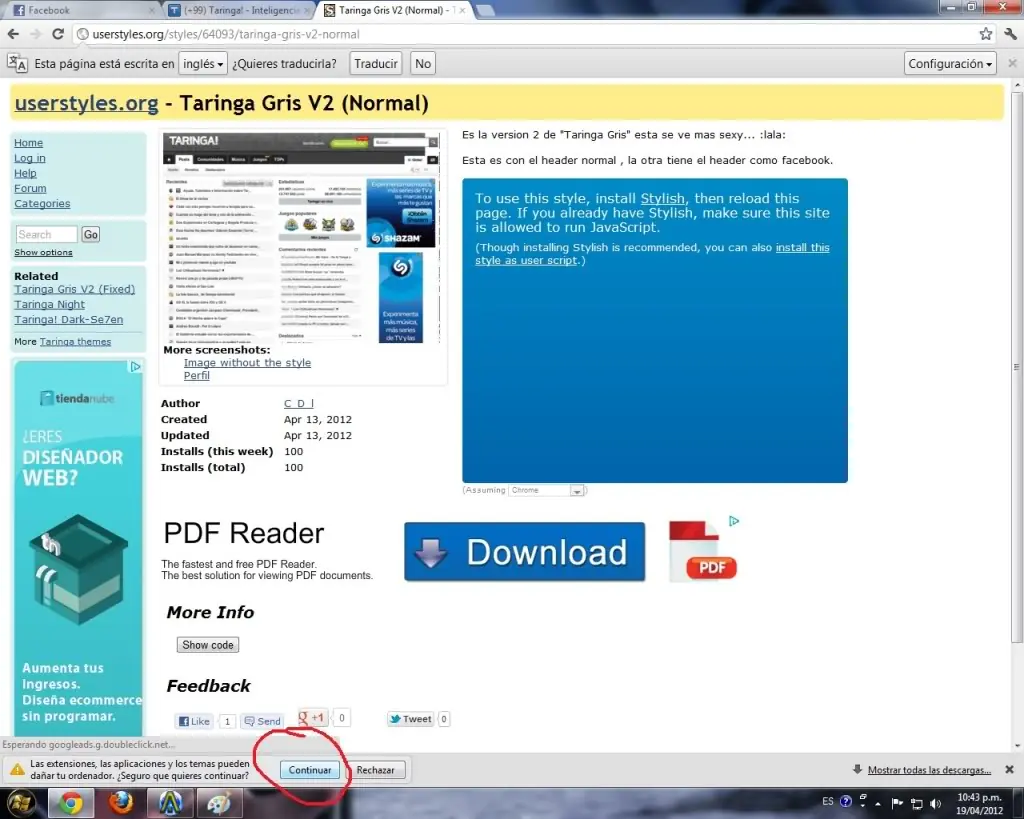The image size is (1024, 819).
Task: Open the Log in link
Action: click(30, 158)
